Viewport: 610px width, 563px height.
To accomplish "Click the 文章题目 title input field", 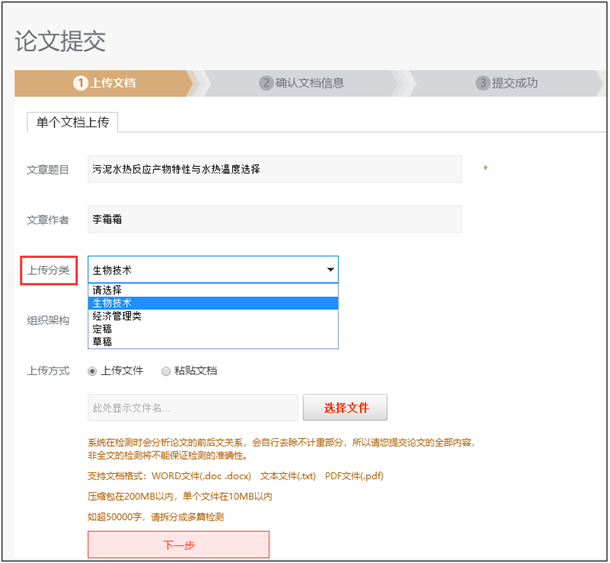I will coord(275,169).
